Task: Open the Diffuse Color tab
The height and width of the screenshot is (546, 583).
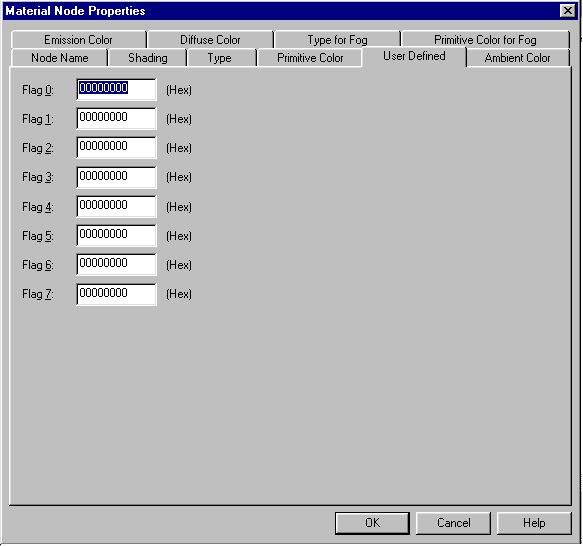Action: point(210,39)
